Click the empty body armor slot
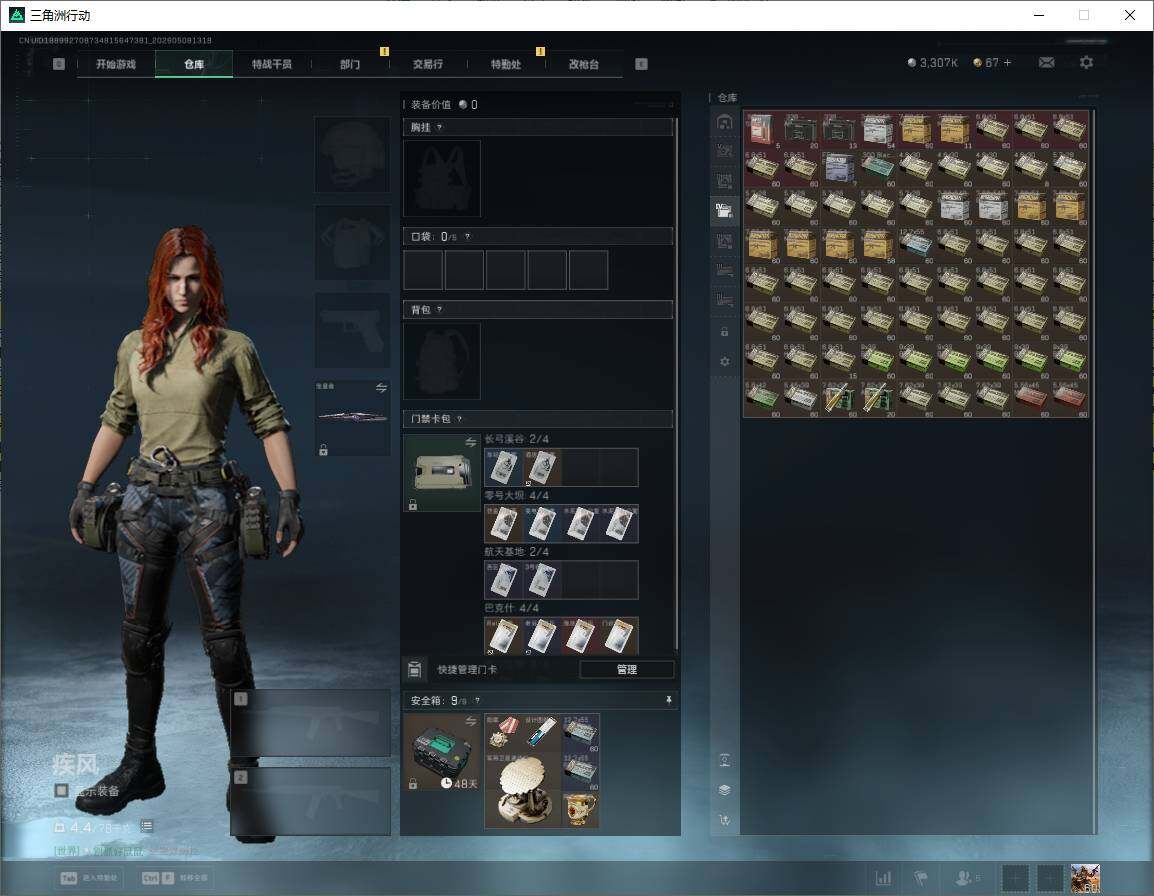 (353, 242)
